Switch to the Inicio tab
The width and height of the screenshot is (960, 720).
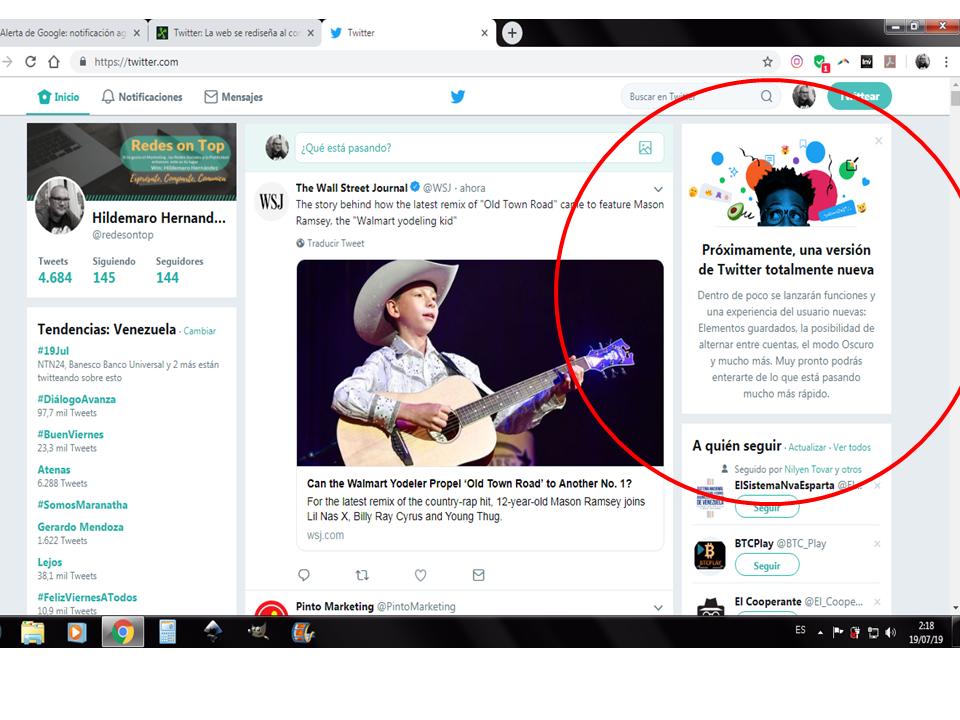coord(58,97)
